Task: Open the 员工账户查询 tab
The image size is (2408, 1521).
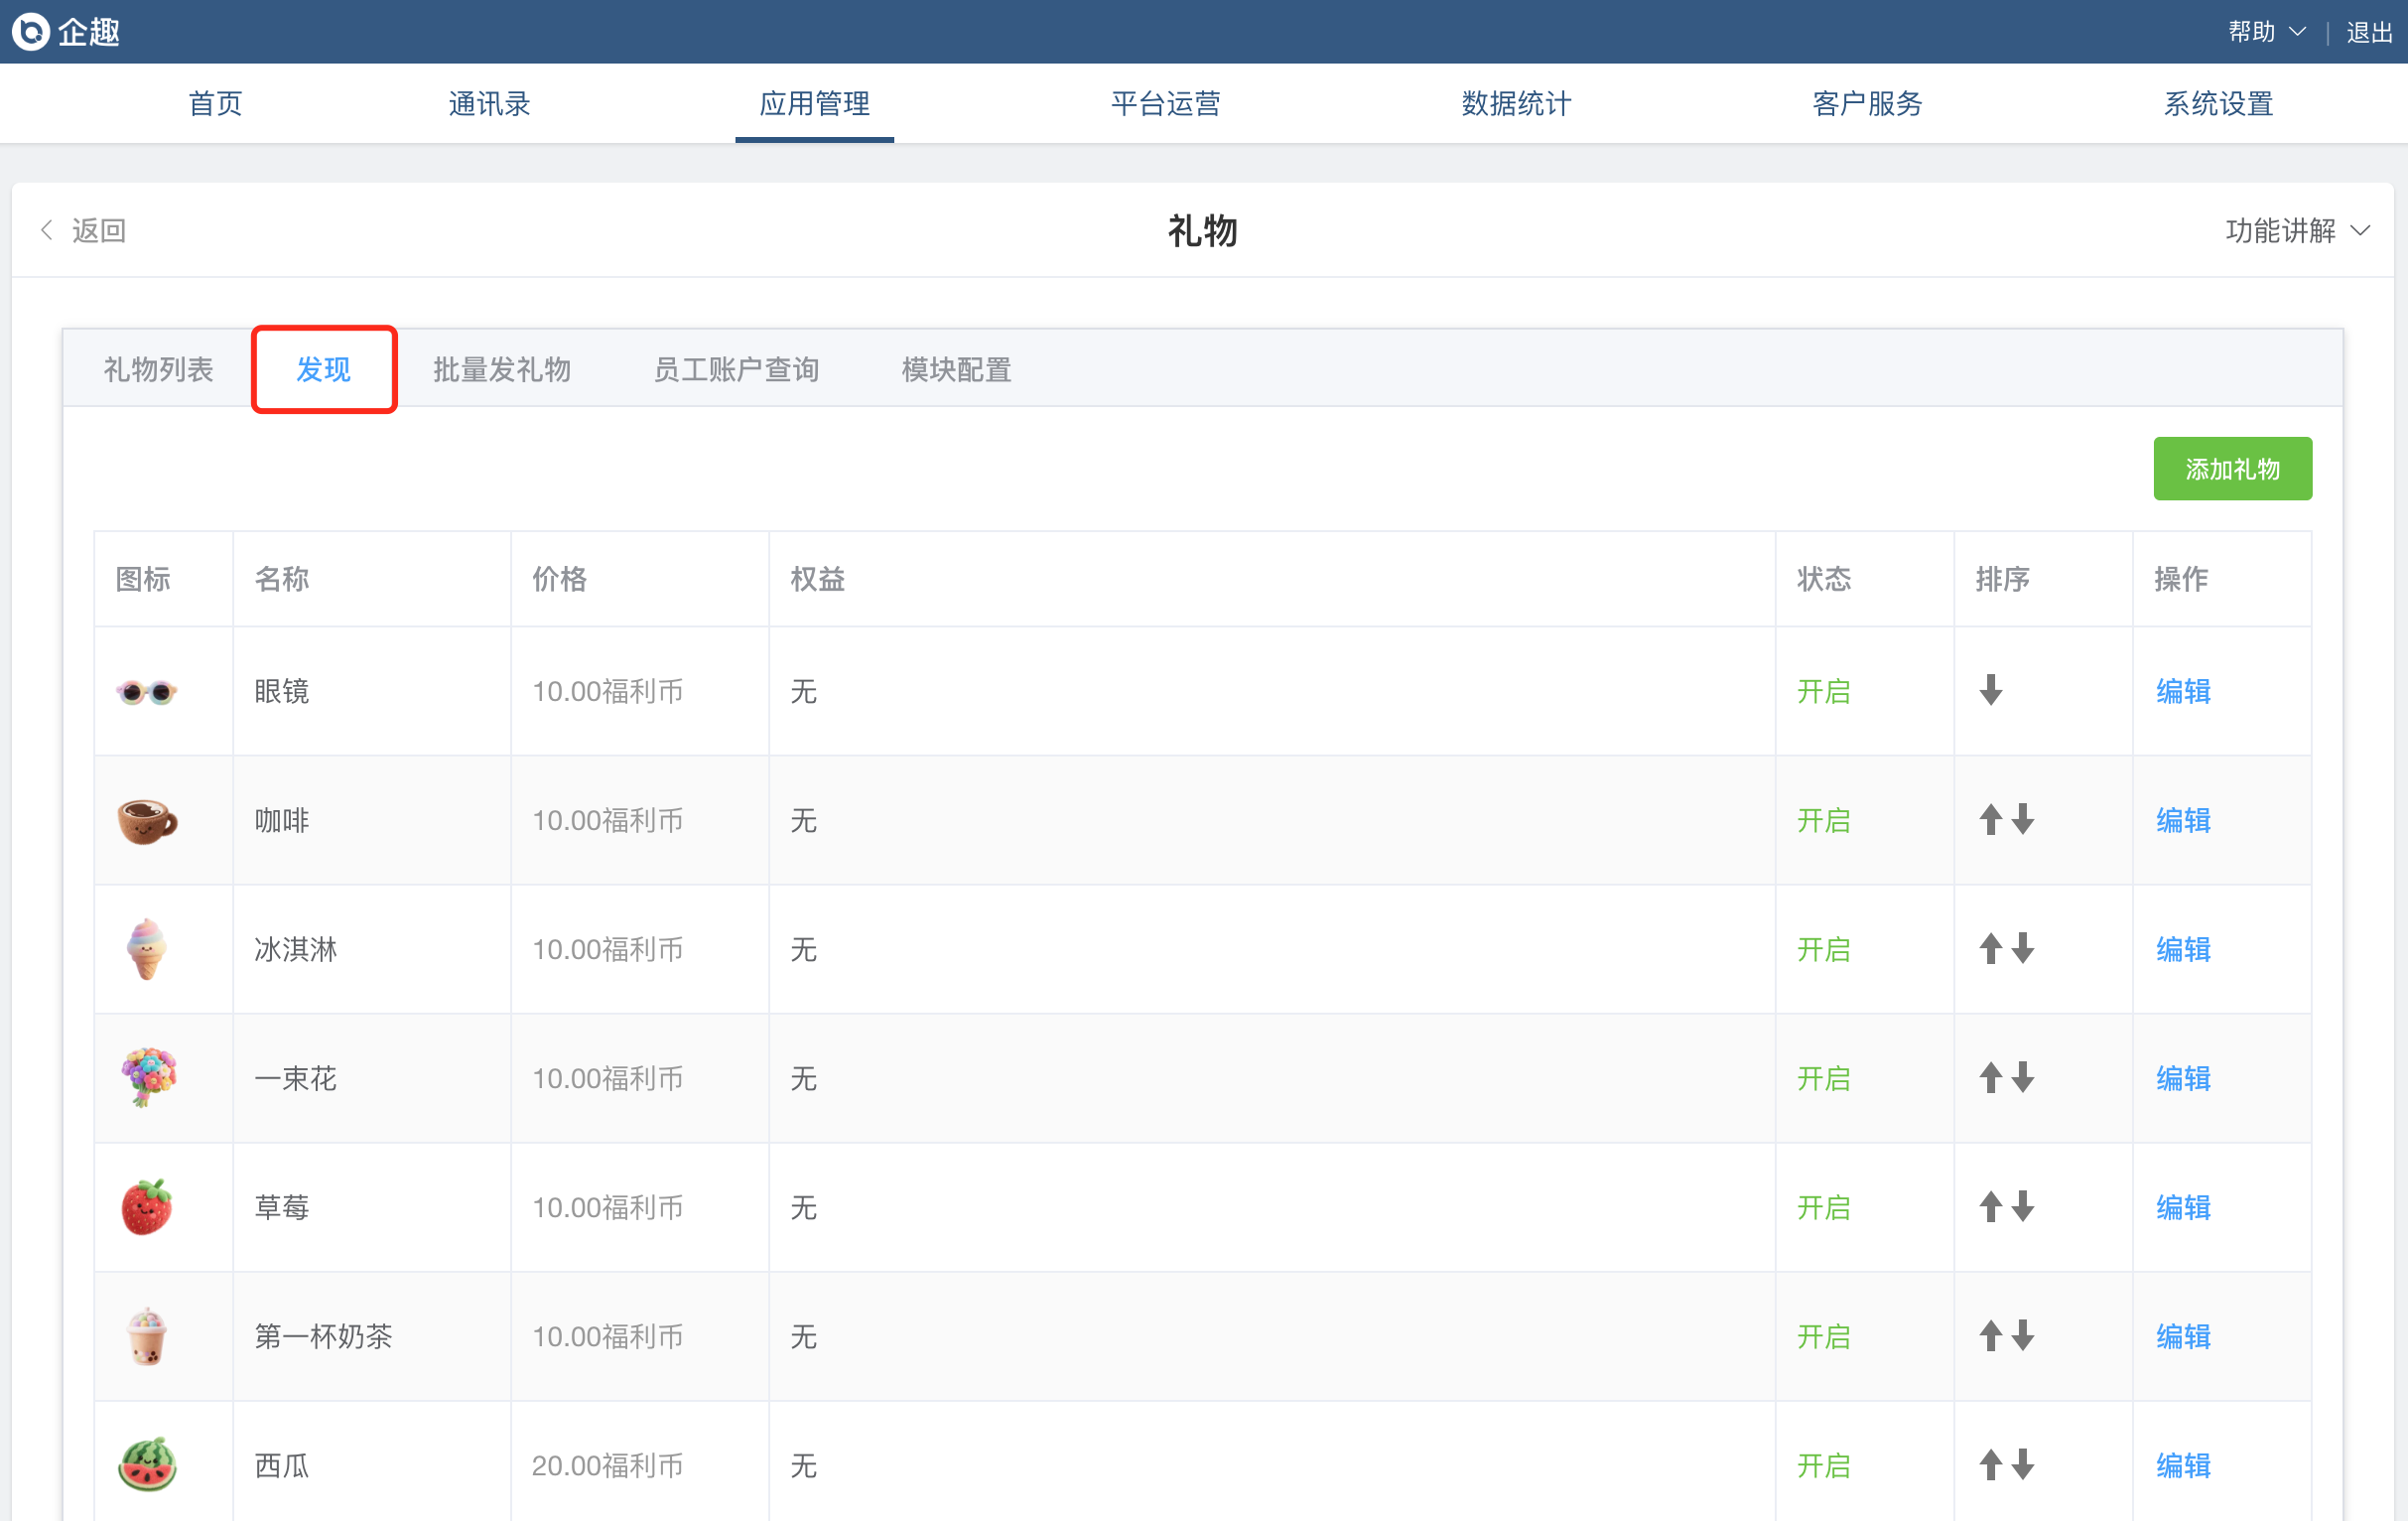Action: click(736, 369)
